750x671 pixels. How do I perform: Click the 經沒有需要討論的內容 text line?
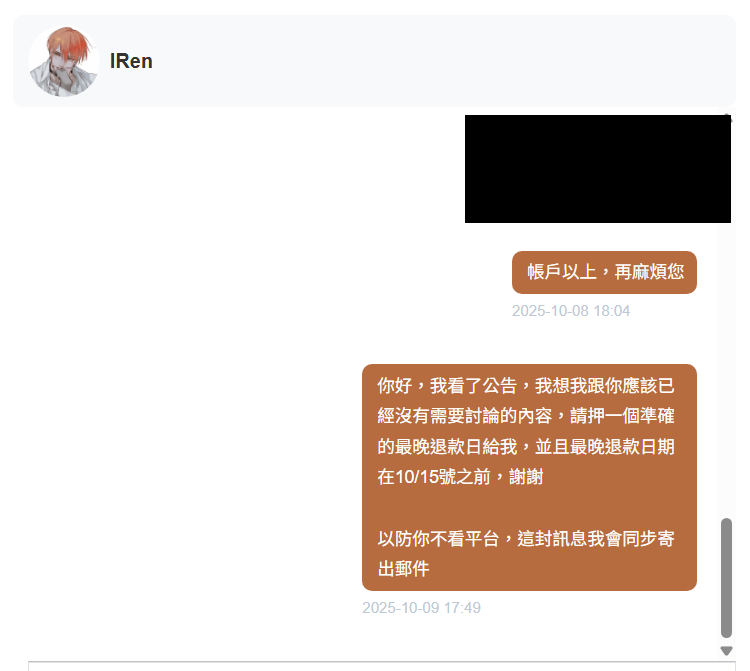526,416
